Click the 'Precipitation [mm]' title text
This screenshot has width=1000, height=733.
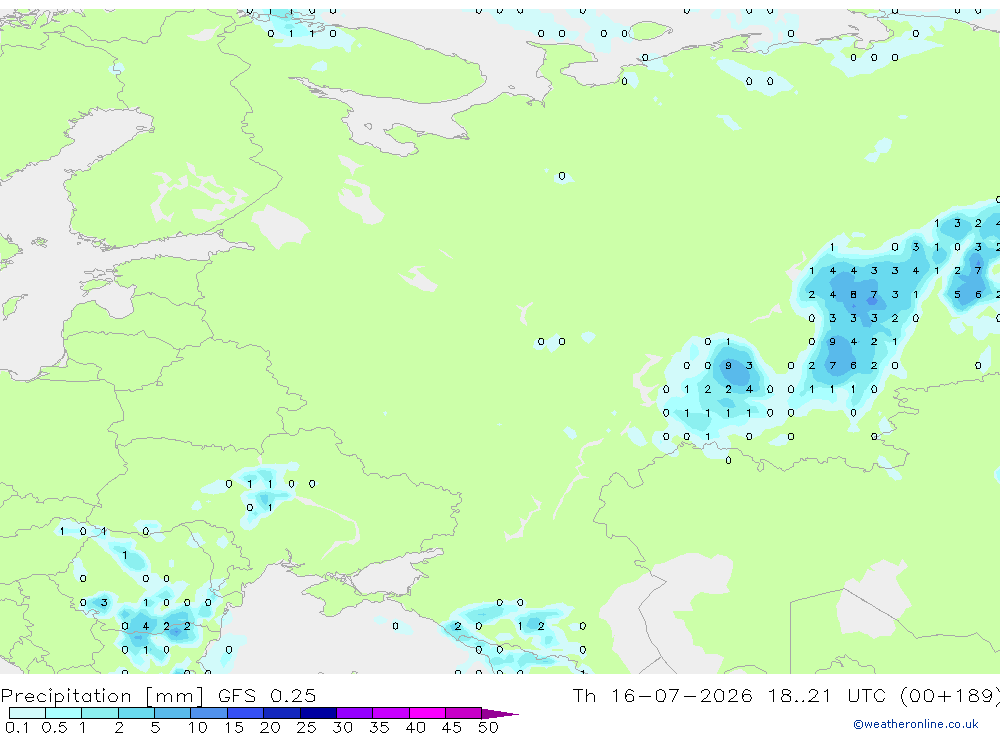(102, 696)
